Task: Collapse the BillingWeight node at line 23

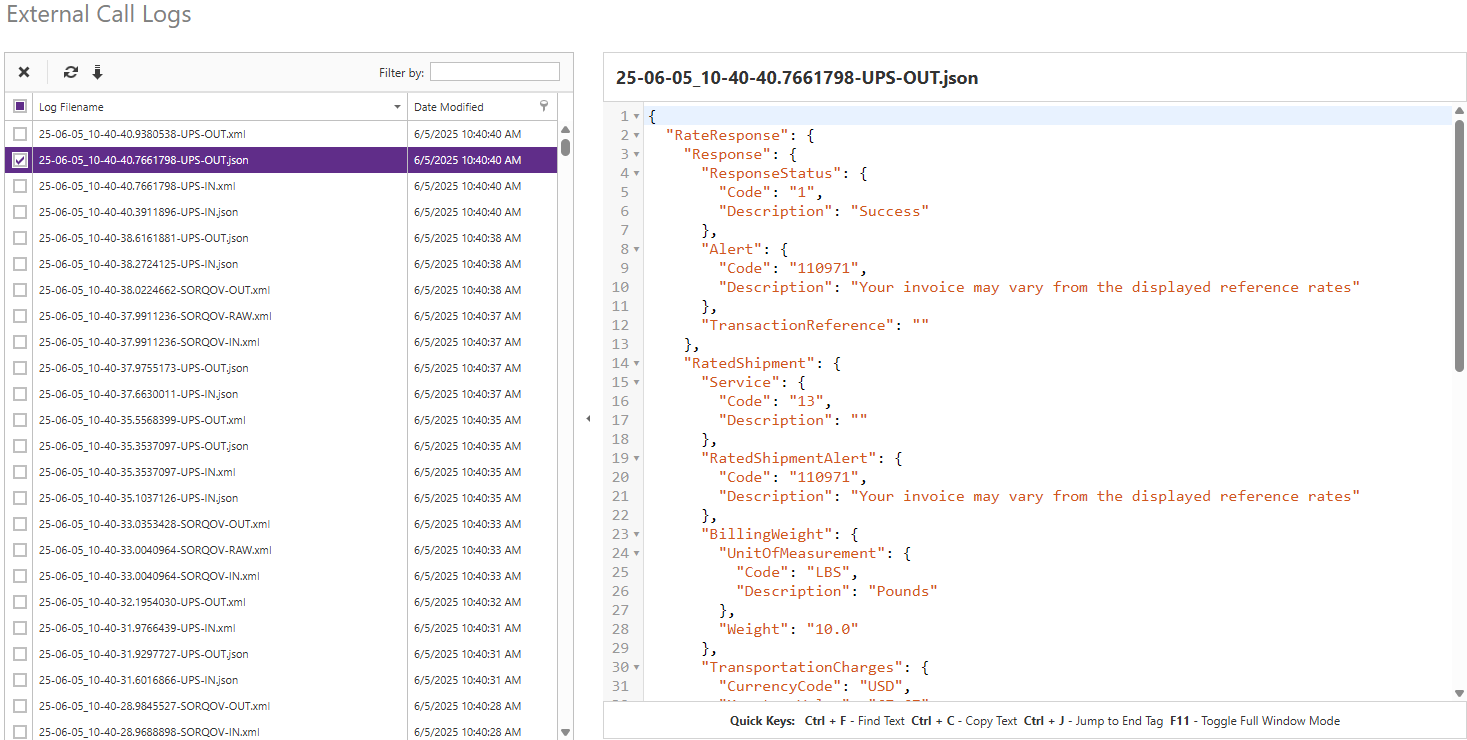Action: click(x=637, y=534)
